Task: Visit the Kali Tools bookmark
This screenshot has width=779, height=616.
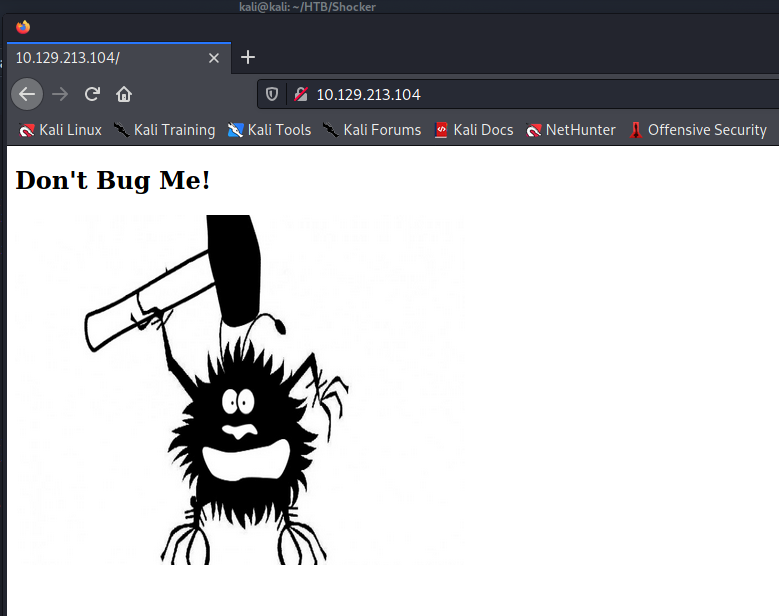Action: coord(269,130)
